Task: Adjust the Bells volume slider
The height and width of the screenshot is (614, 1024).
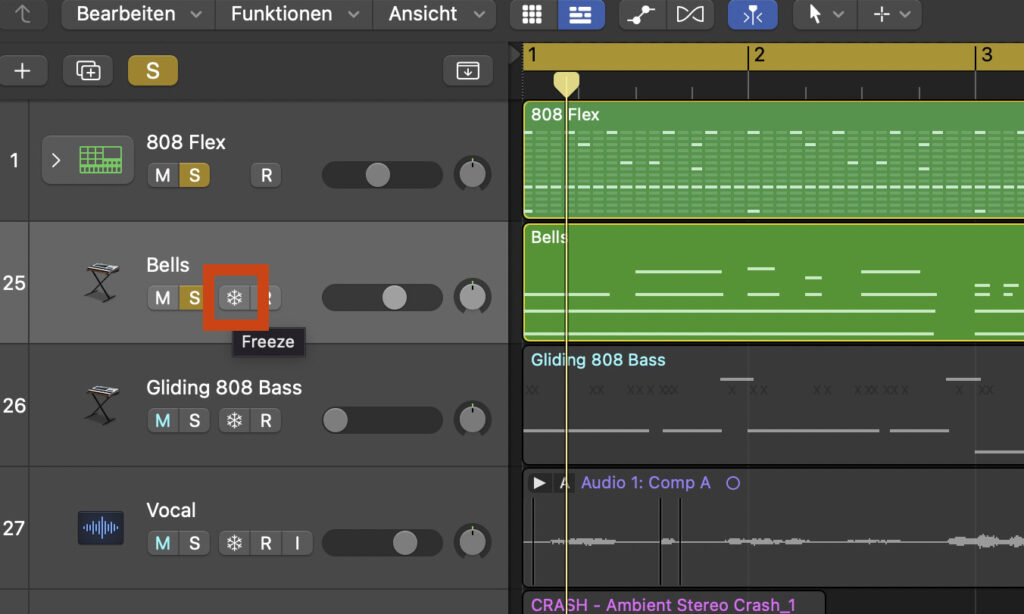Action: tap(382, 297)
